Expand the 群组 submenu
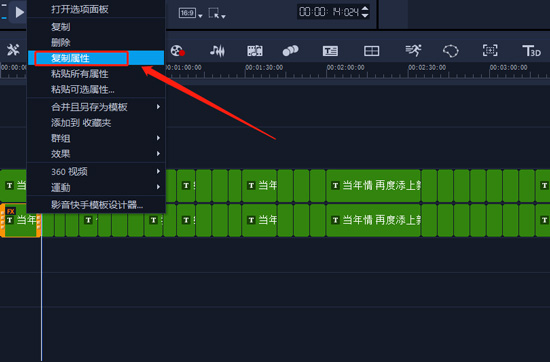550x362 pixels. click(96, 138)
